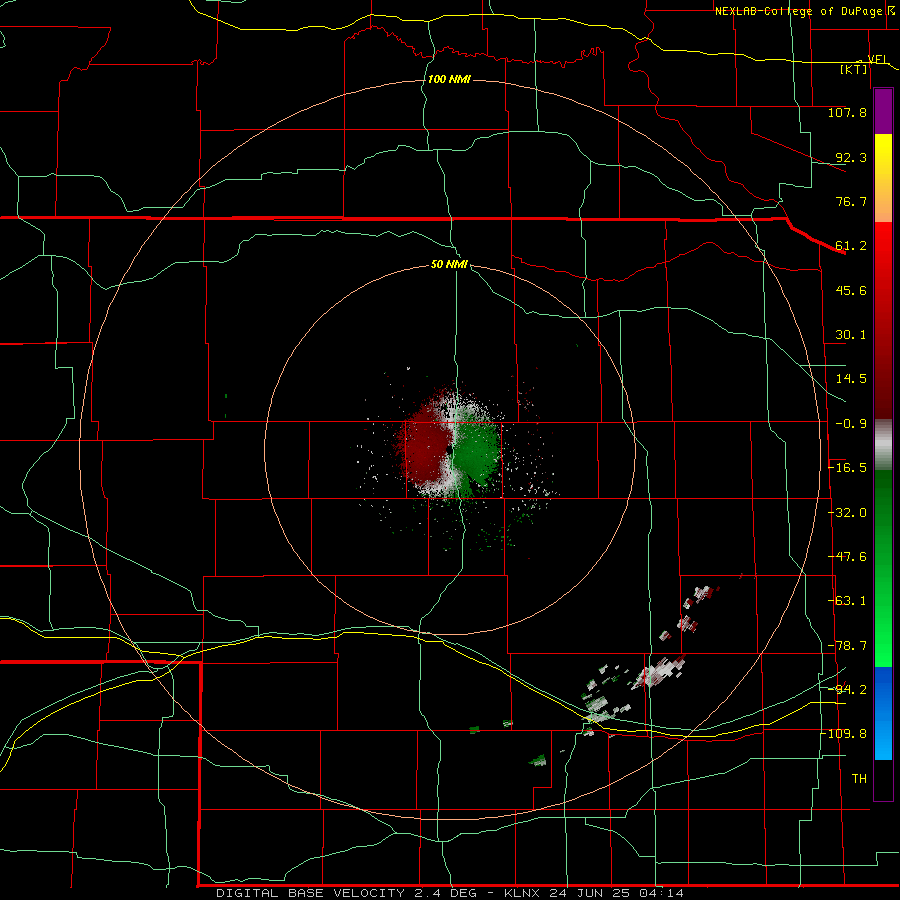The height and width of the screenshot is (900, 900).
Task: Click the gray near-zero color bar segment
Action: (883, 444)
